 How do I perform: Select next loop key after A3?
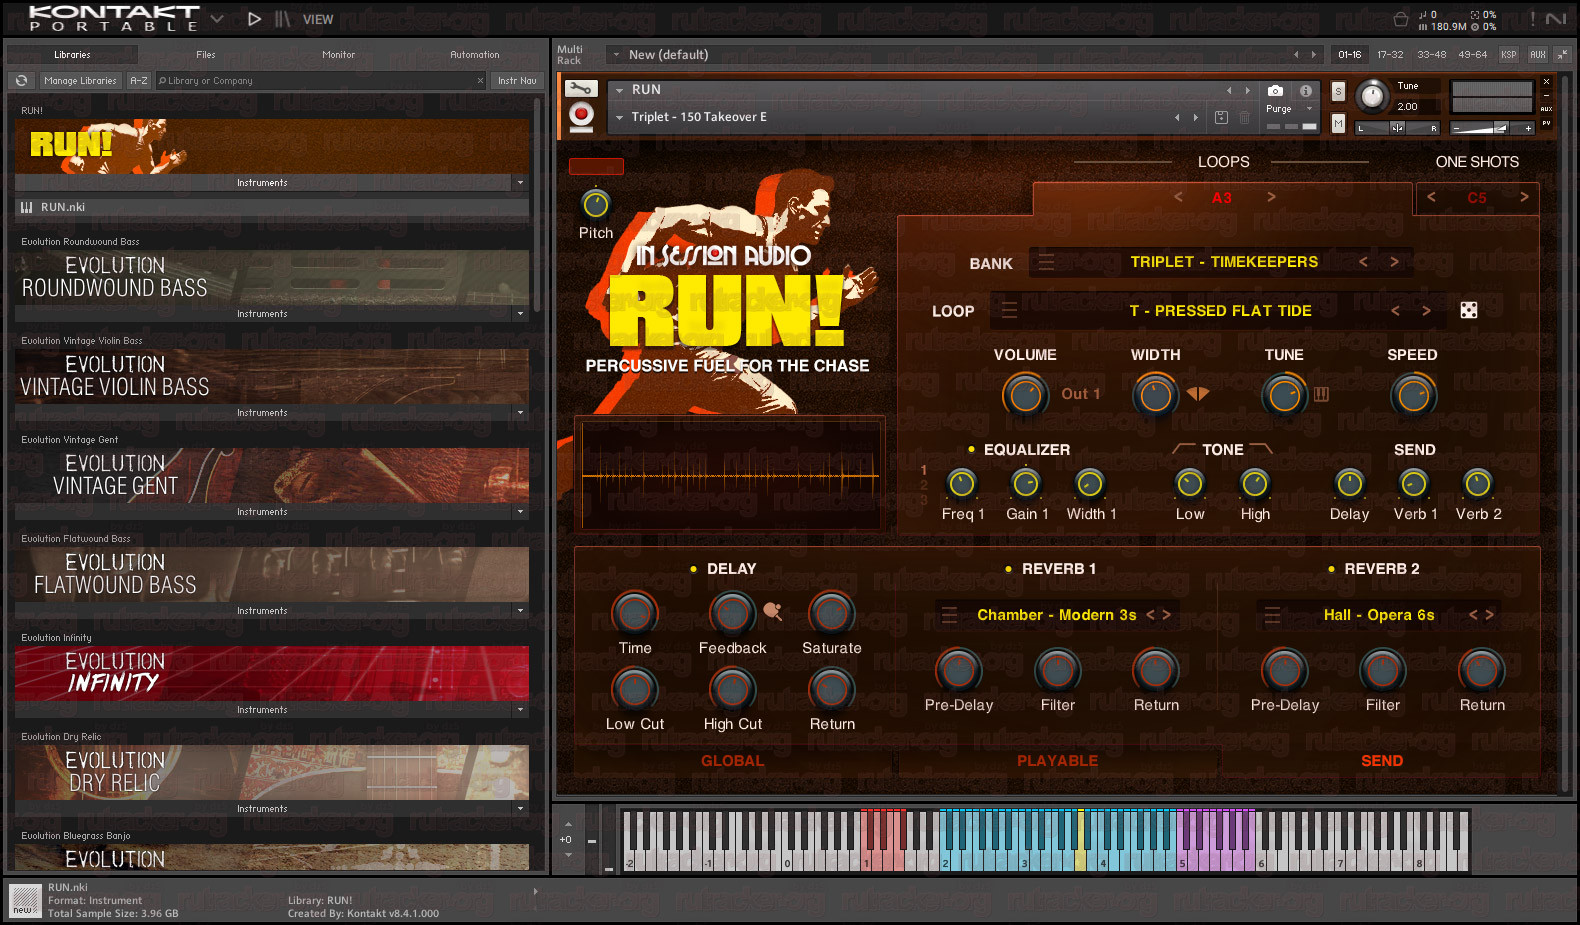pyautogui.click(x=1271, y=197)
